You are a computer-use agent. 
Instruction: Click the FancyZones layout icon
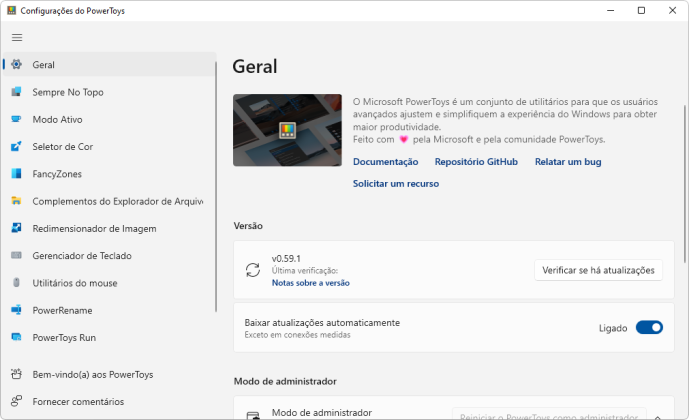pyautogui.click(x=16, y=174)
